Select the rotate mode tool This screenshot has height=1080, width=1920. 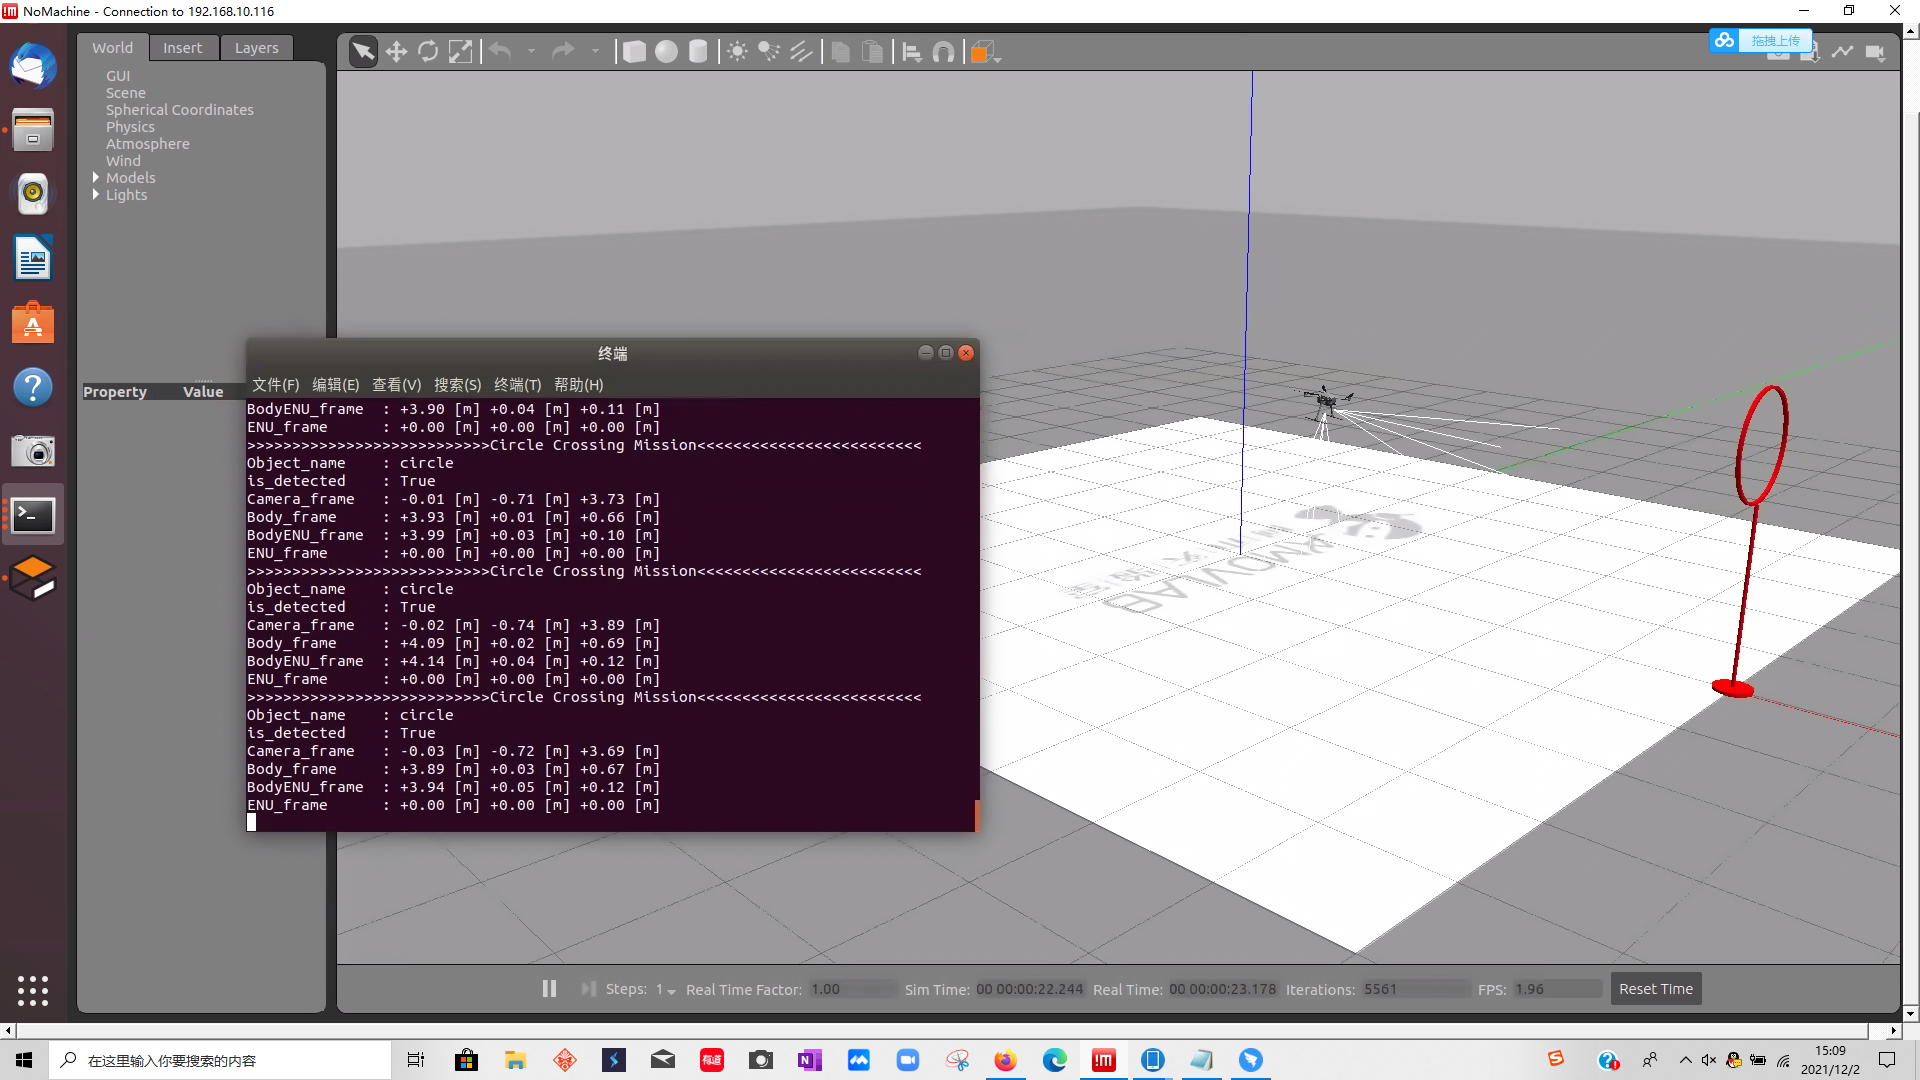point(428,52)
